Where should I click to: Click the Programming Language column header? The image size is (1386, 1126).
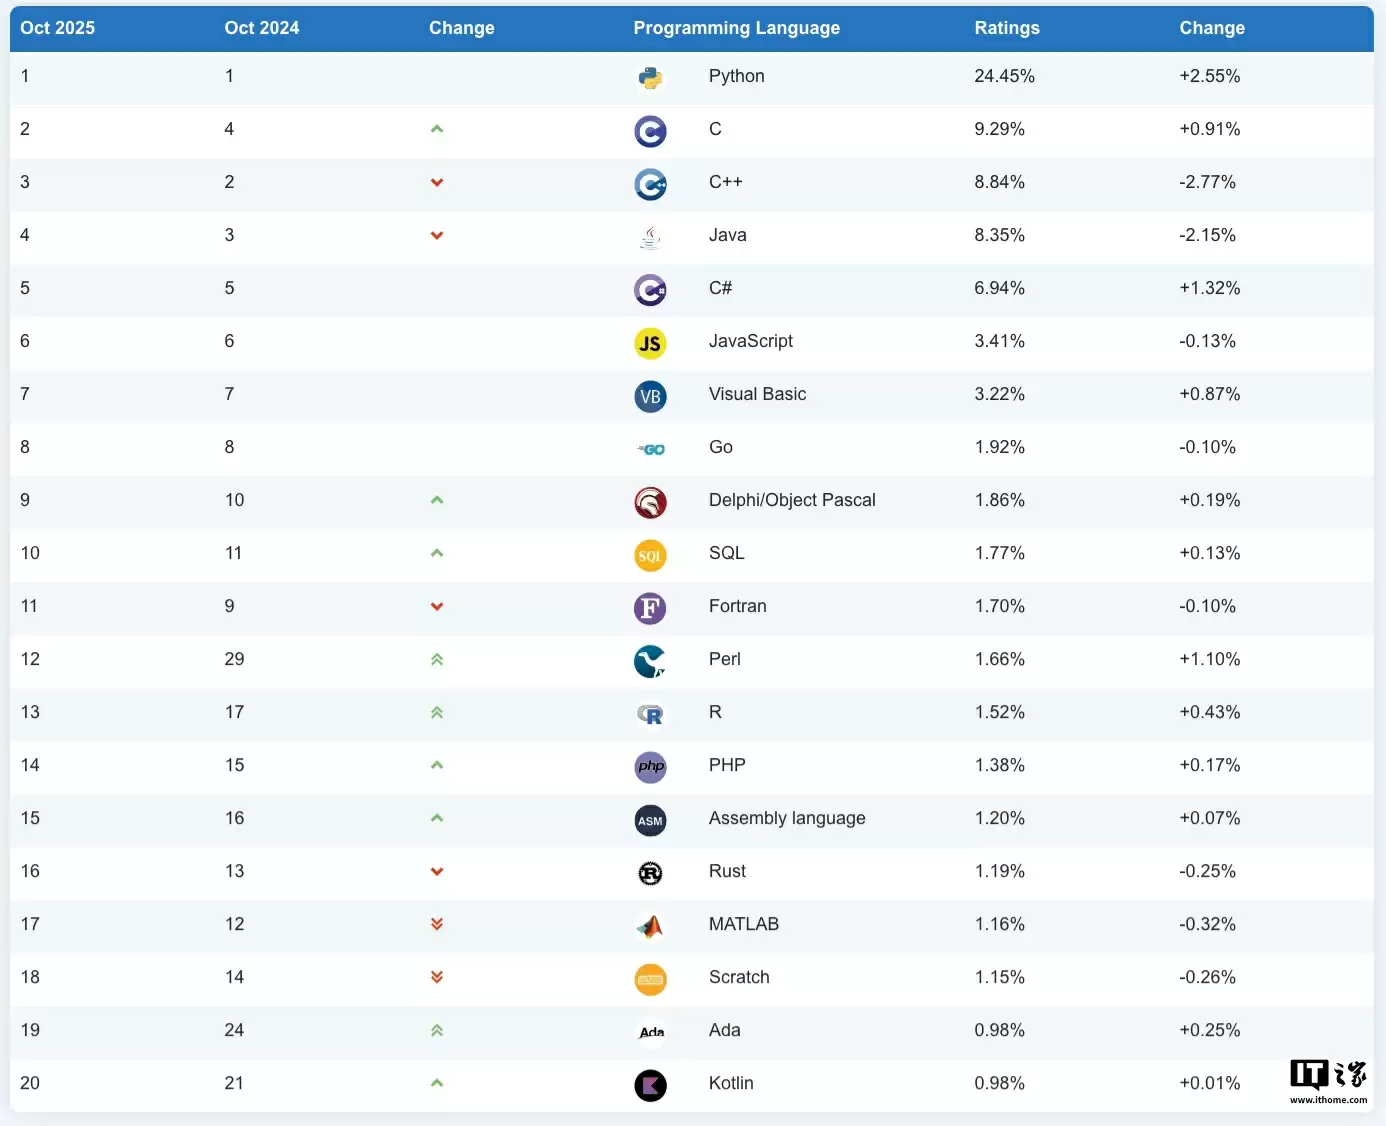[736, 28]
